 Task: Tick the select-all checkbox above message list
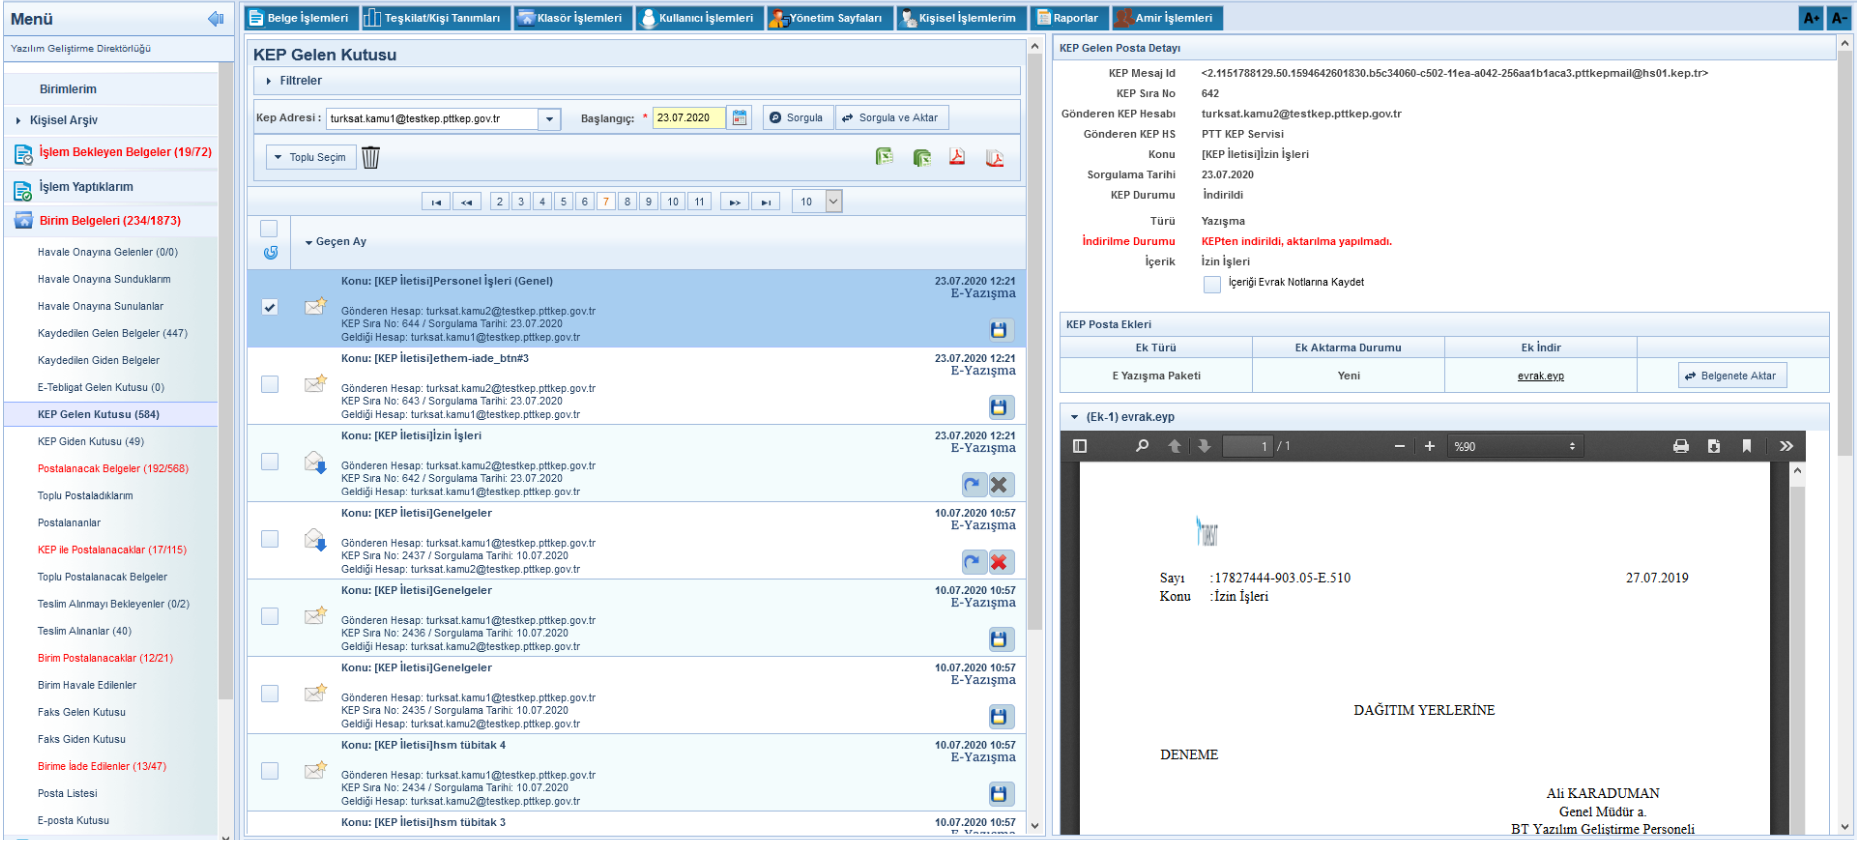[269, 229]
